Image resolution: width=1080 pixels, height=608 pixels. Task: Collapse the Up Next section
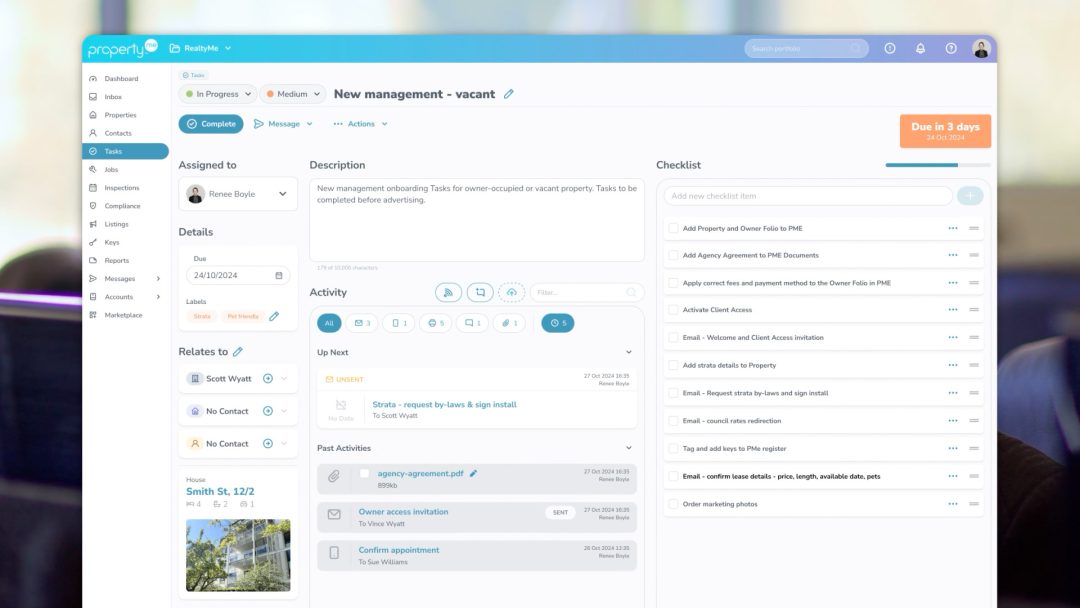(628, 353)
